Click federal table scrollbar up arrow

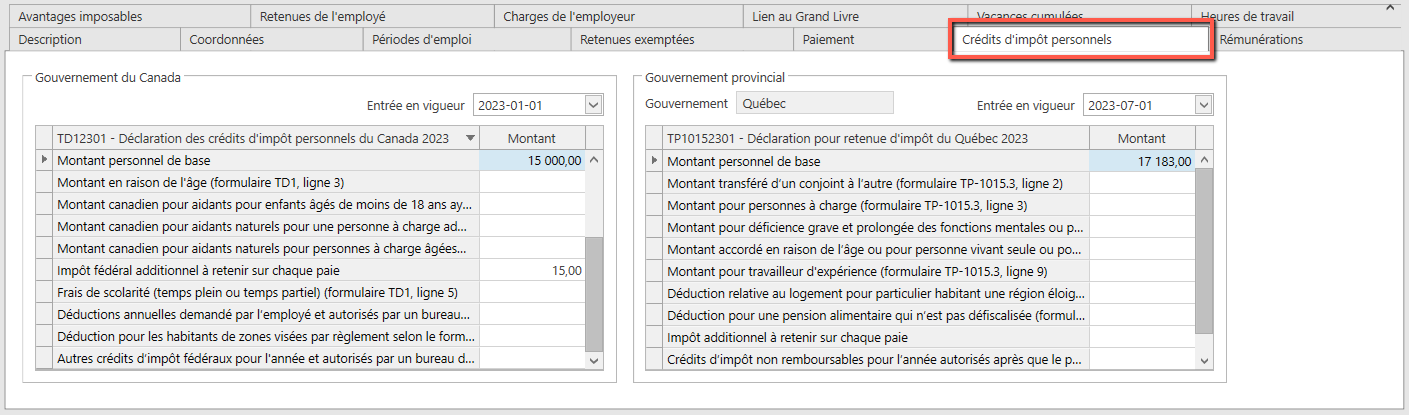[x=594, y=159]
